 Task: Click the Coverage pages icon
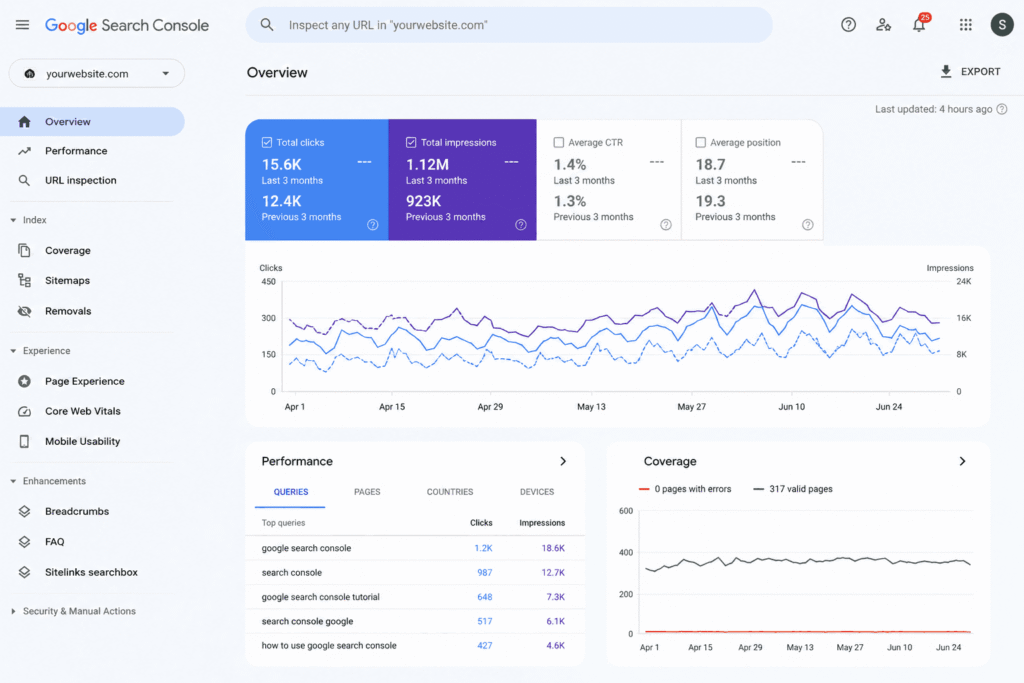pos(24,250)
